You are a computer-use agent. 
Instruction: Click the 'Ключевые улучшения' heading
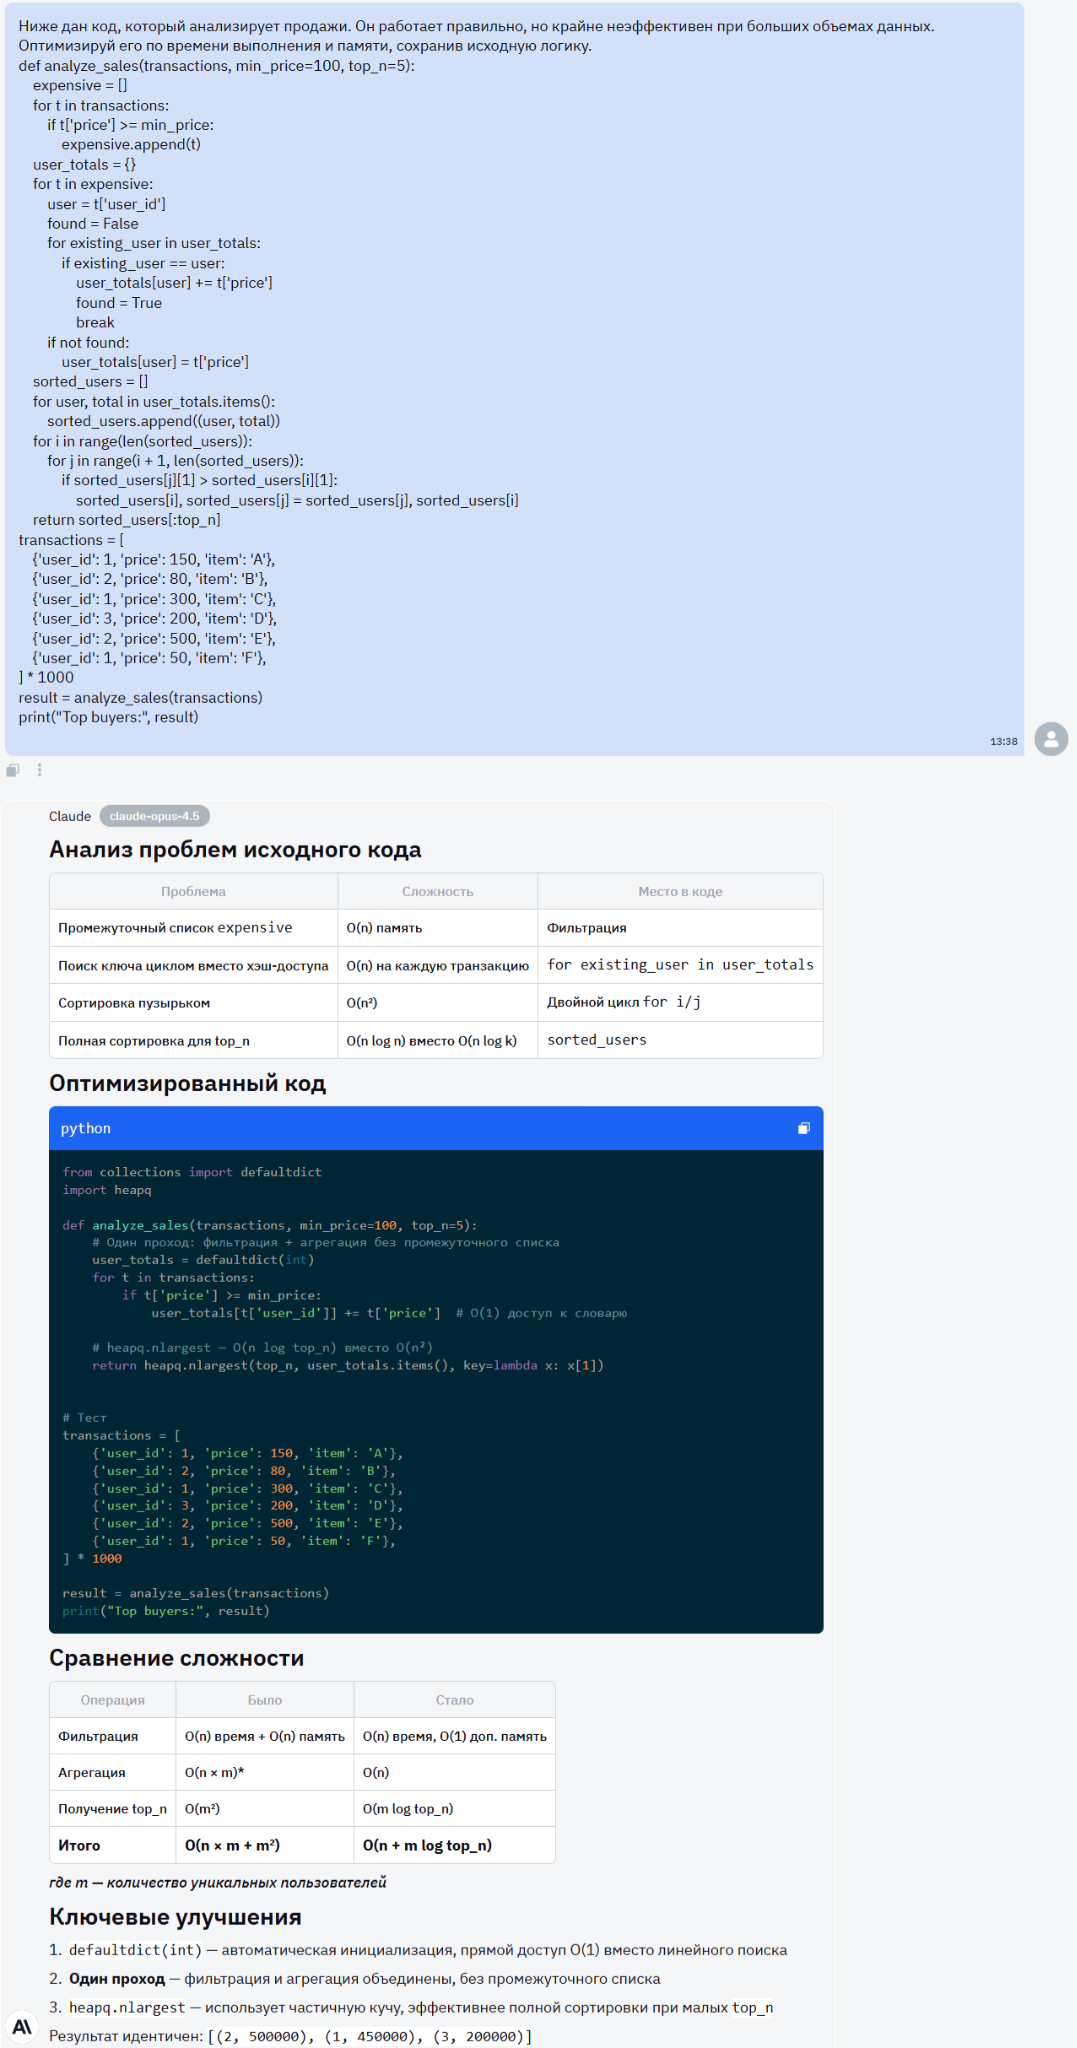(175, 1916)
